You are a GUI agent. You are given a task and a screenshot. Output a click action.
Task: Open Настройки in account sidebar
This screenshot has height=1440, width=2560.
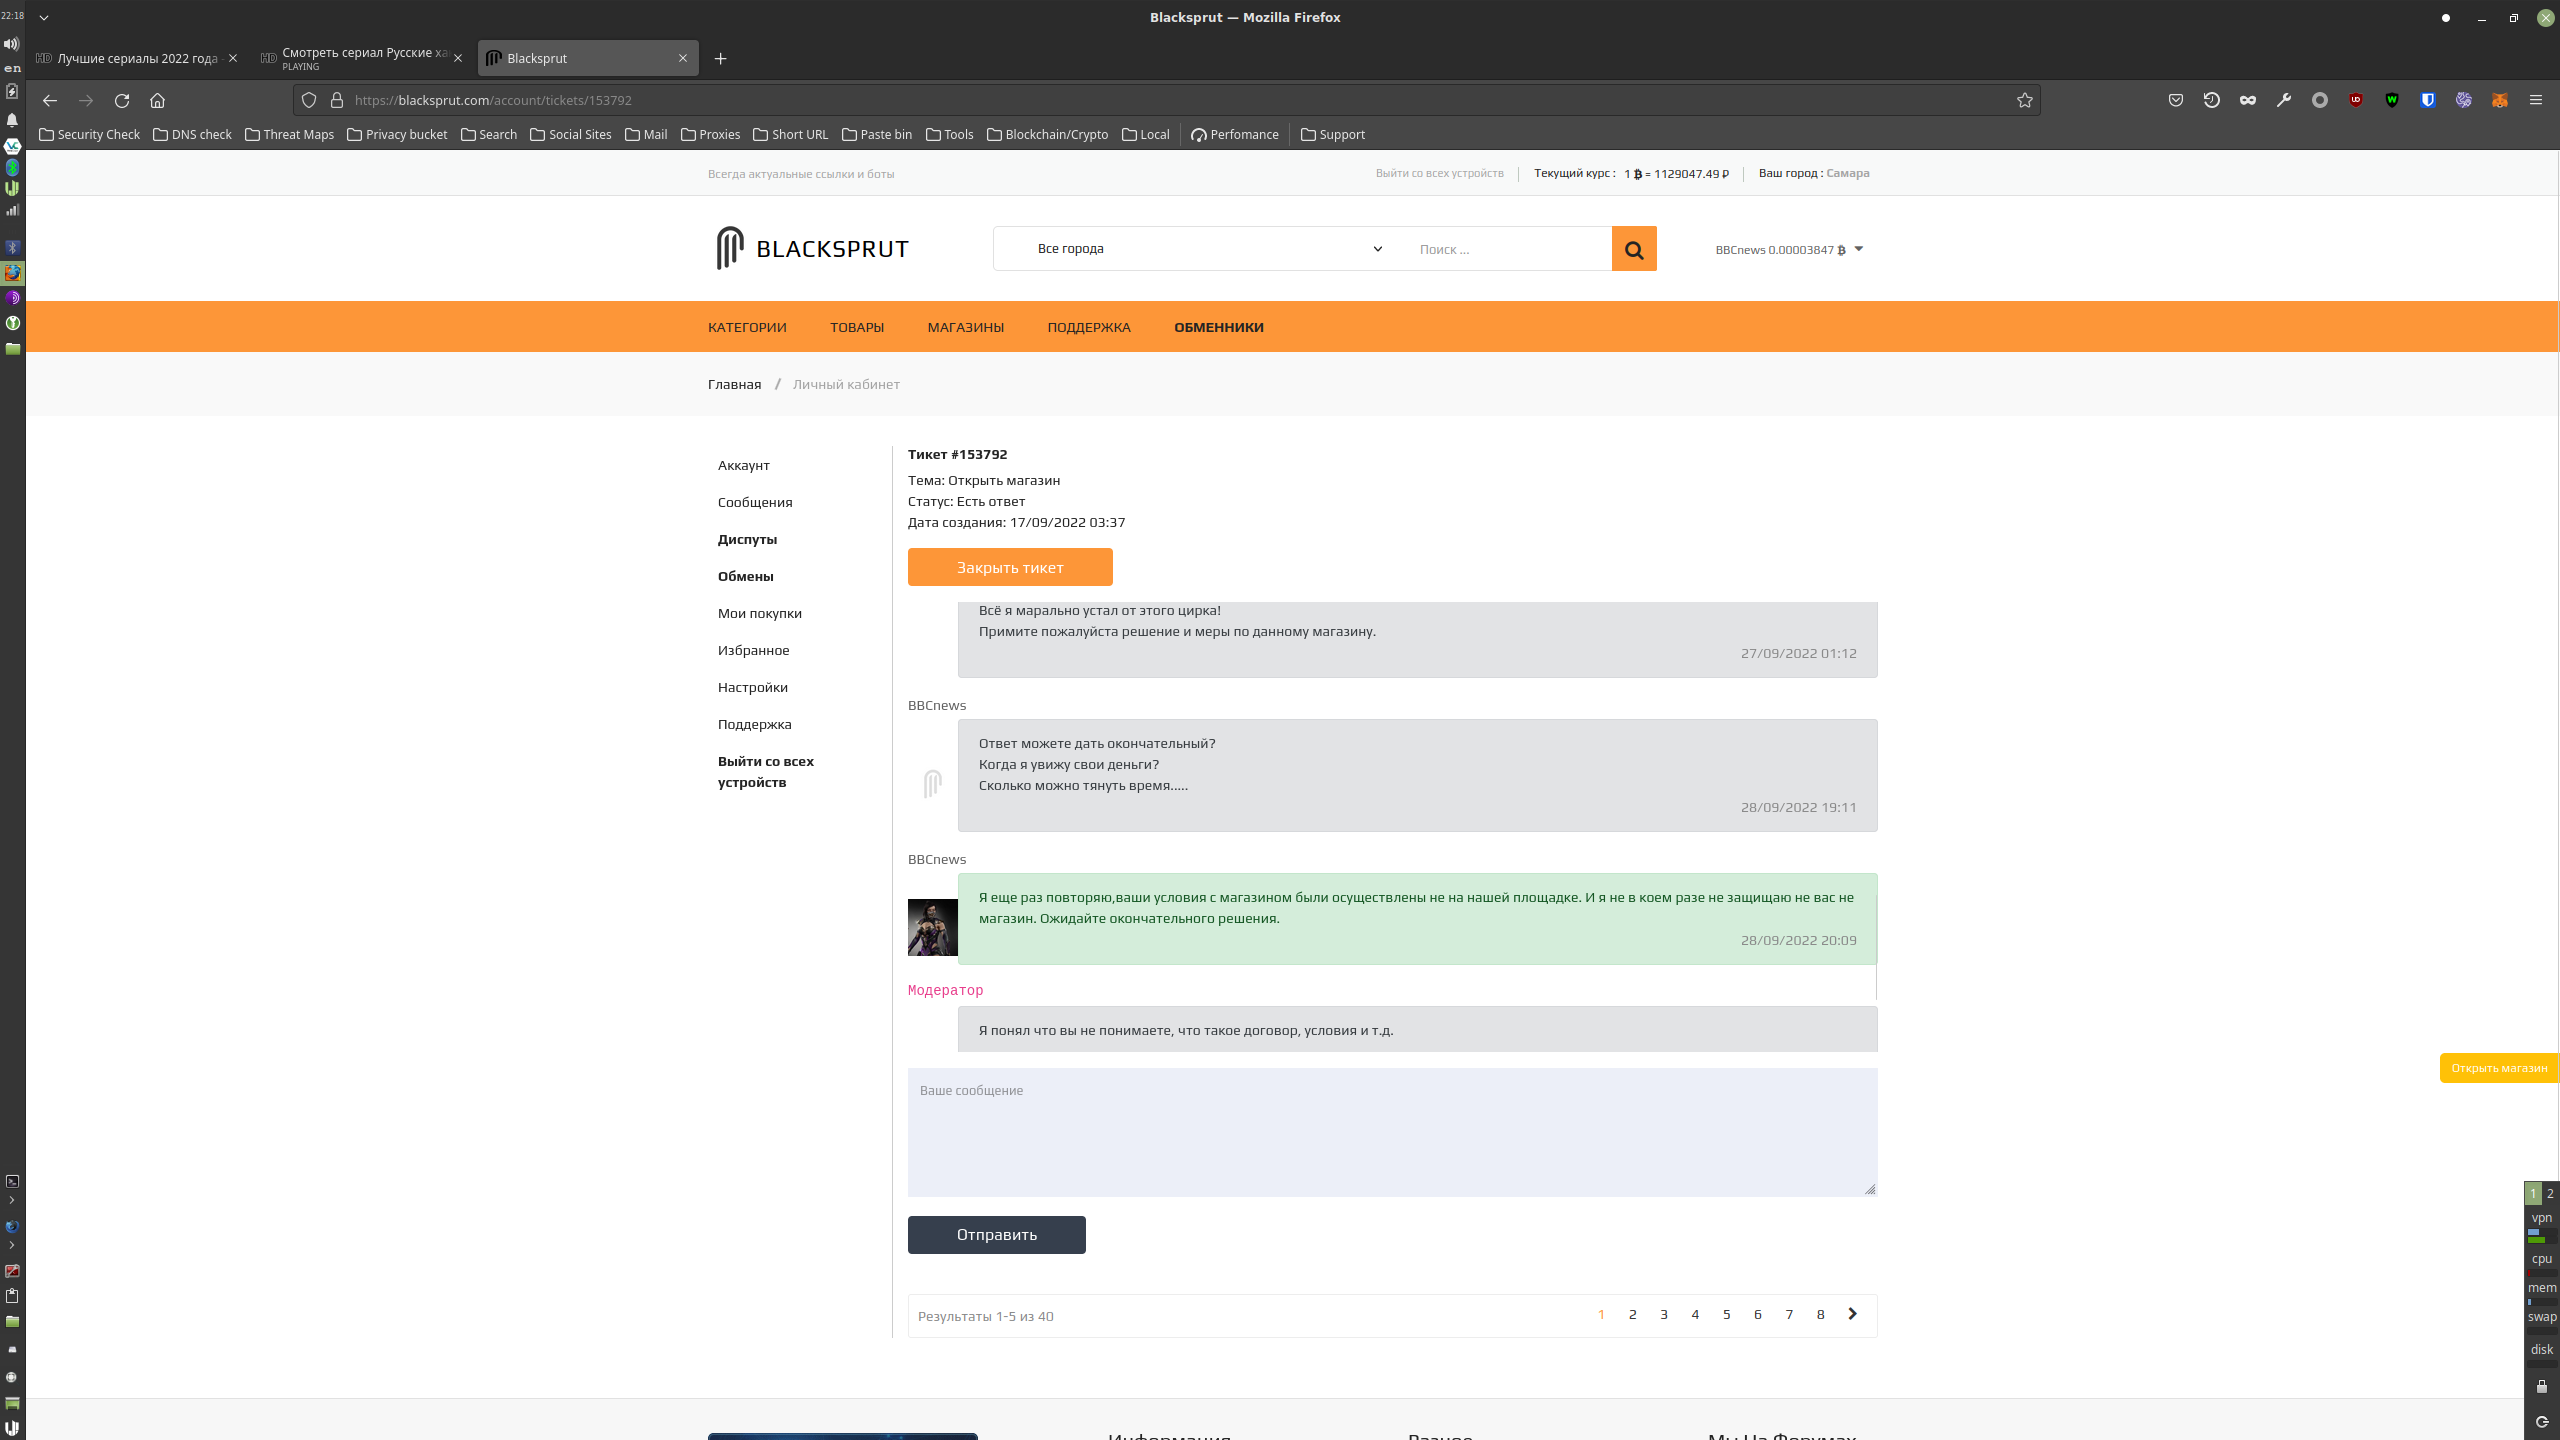752,687
